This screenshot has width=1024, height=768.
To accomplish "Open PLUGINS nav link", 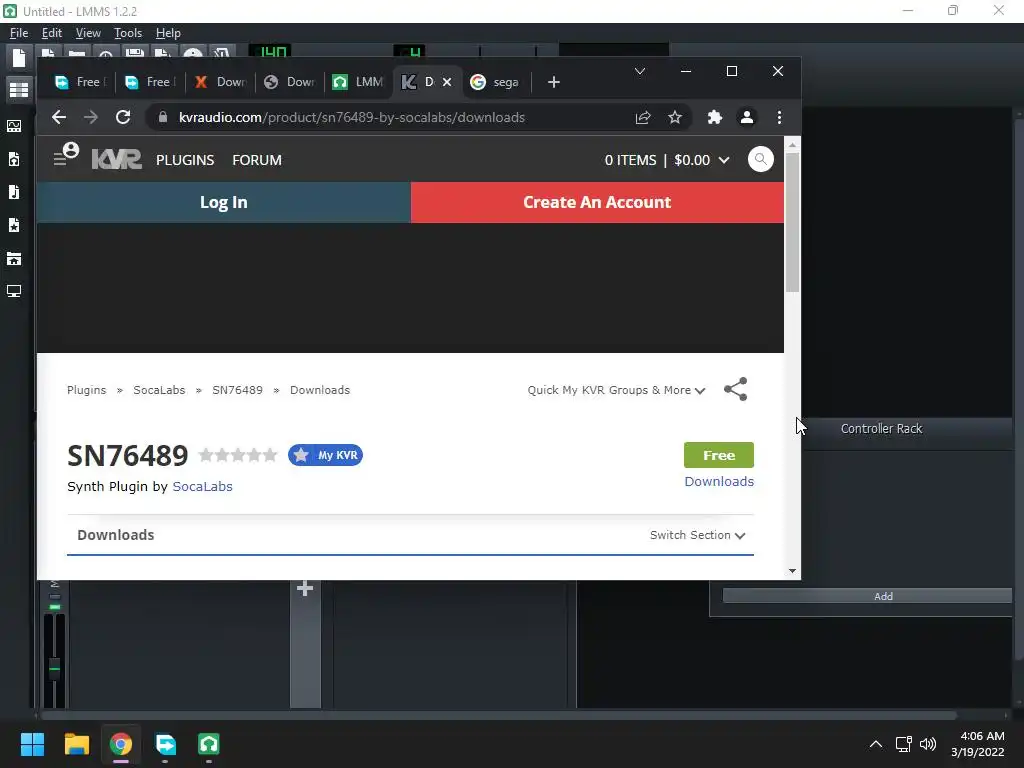I will pos(185,160).
